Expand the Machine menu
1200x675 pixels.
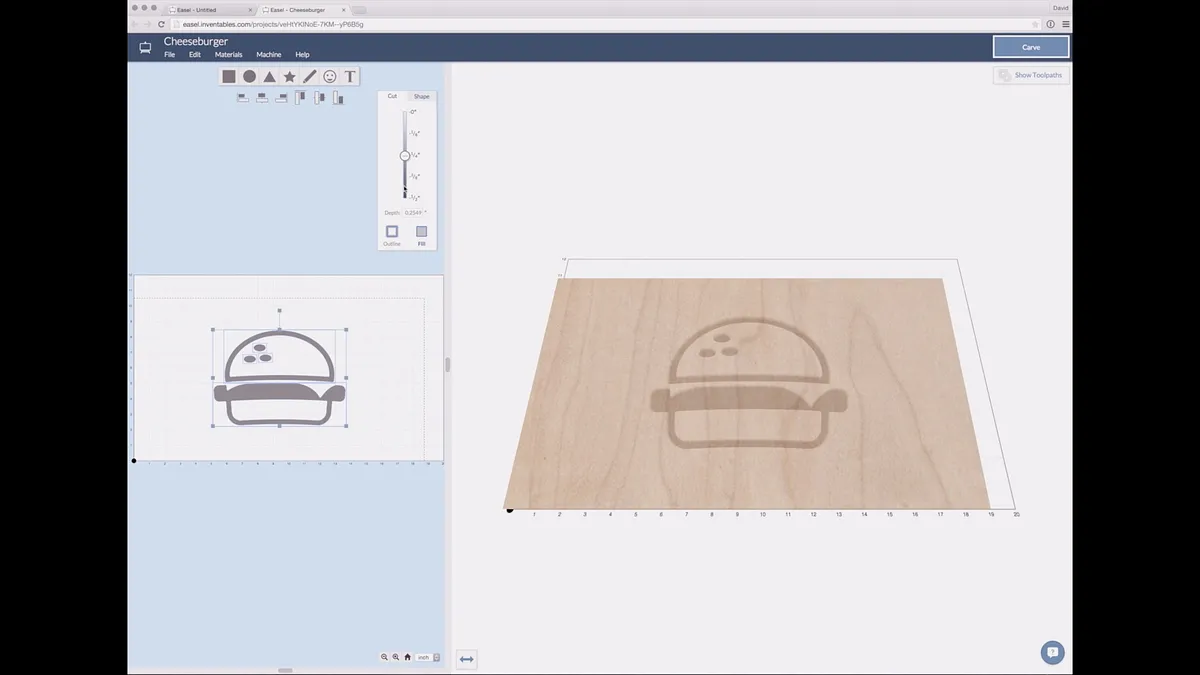(268, 55)
